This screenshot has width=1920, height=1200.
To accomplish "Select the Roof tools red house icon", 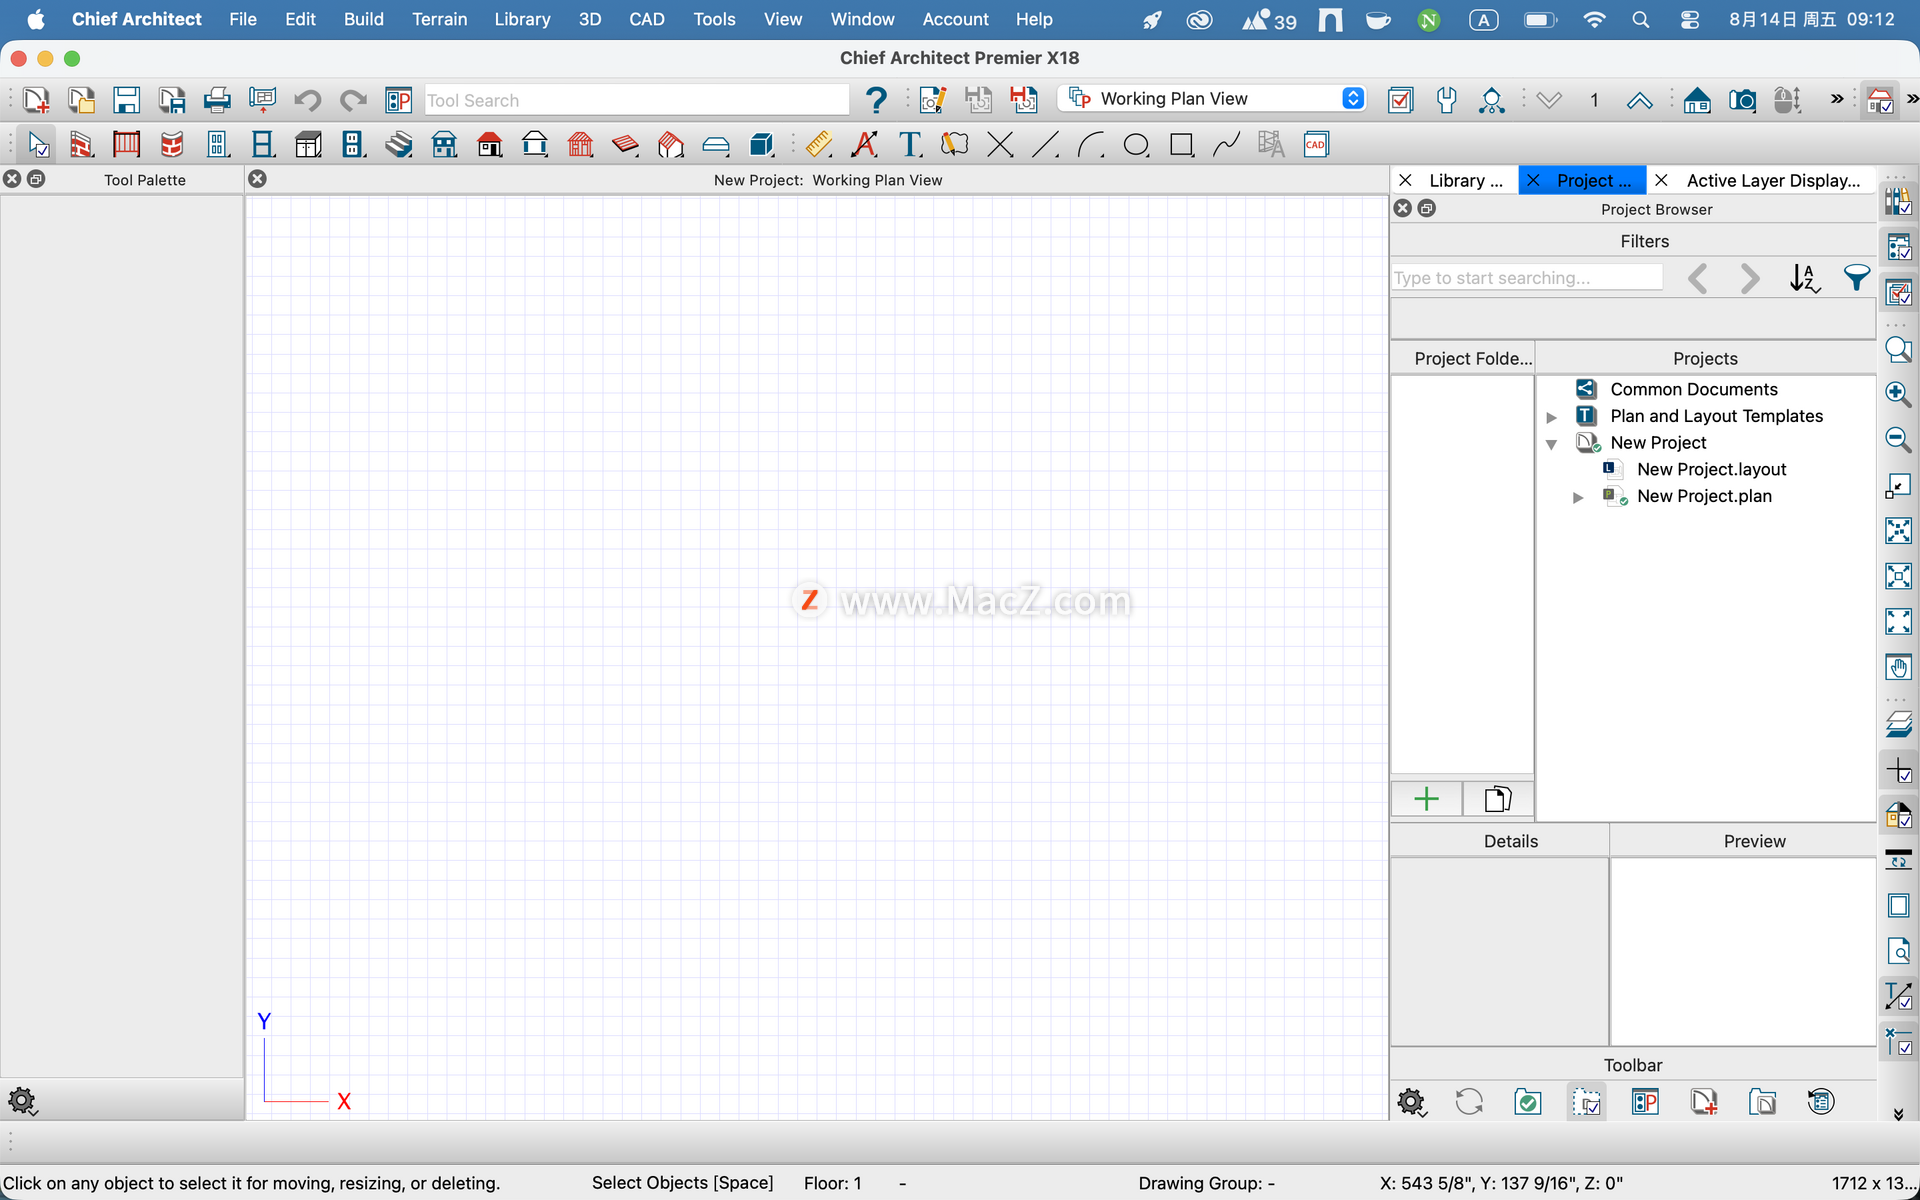I will (490, 145).
